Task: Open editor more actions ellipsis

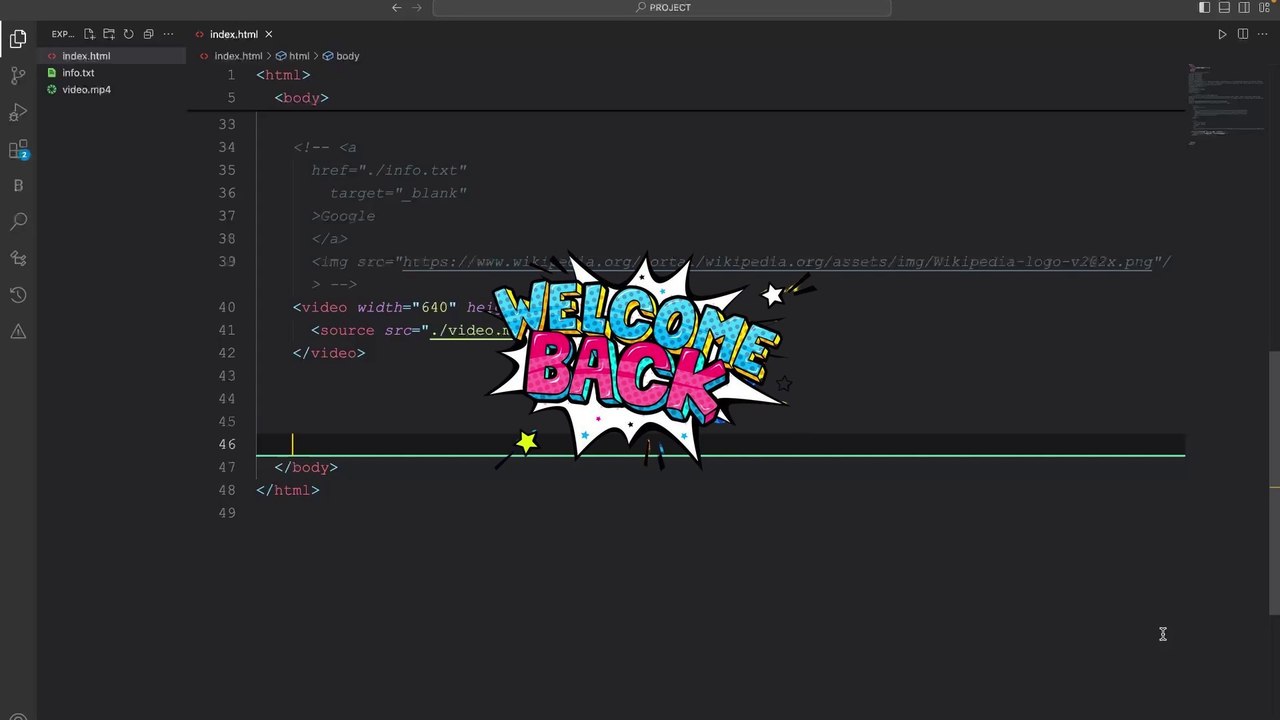Action: [x=1263, y=34]
